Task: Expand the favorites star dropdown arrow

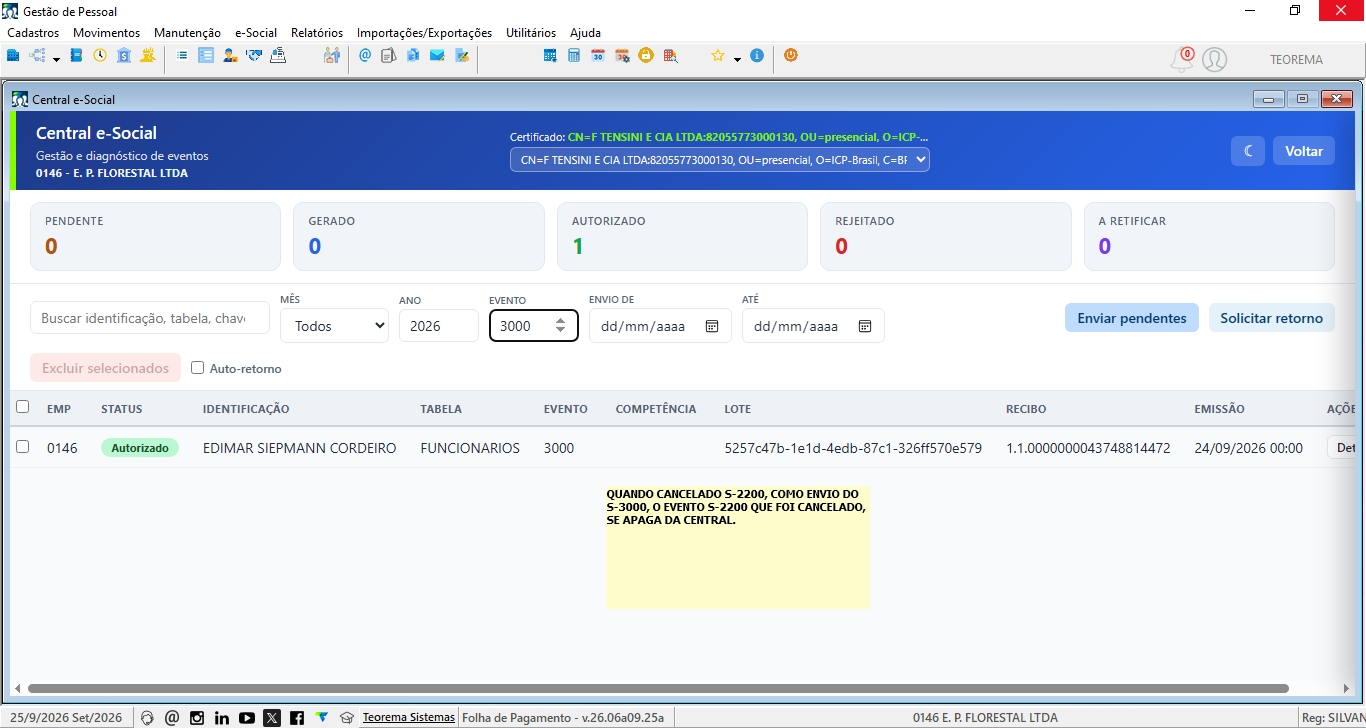Action: coord(737,59)
